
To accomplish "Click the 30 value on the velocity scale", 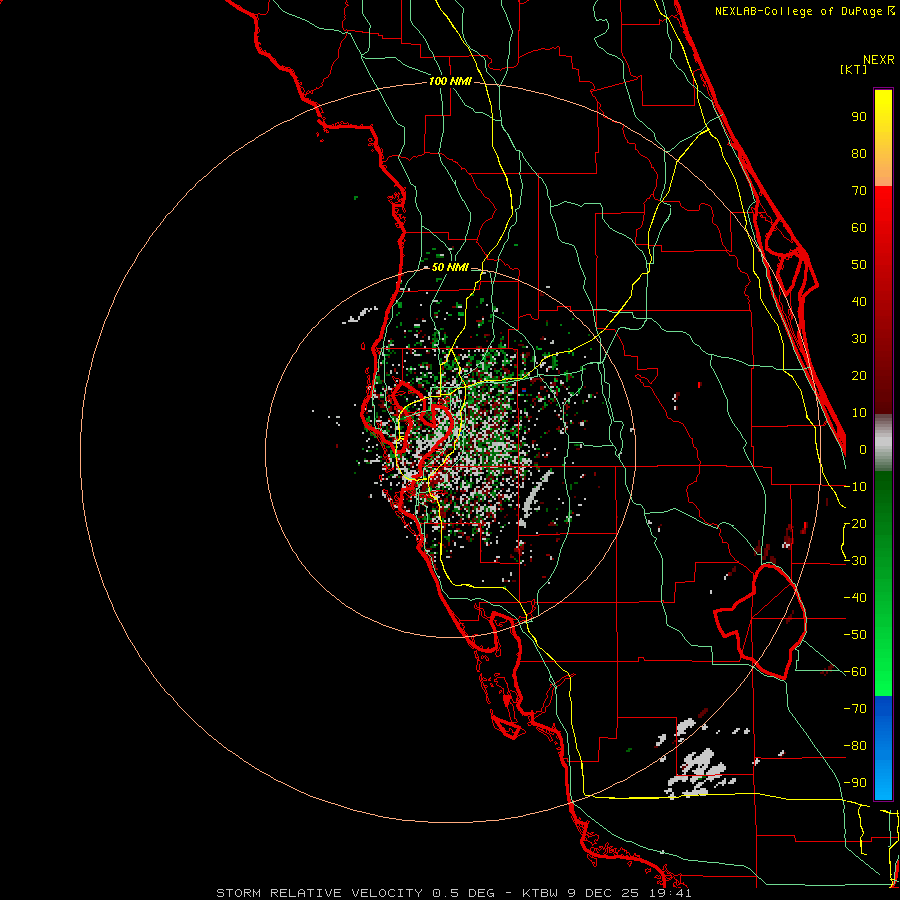I will tap(859, 339).
